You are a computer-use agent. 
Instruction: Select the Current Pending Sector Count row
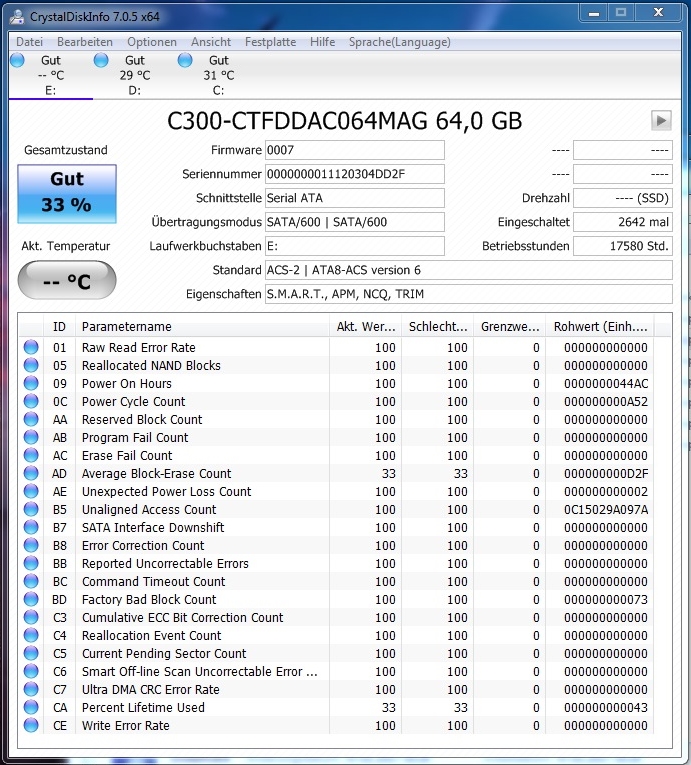[337, 653]
